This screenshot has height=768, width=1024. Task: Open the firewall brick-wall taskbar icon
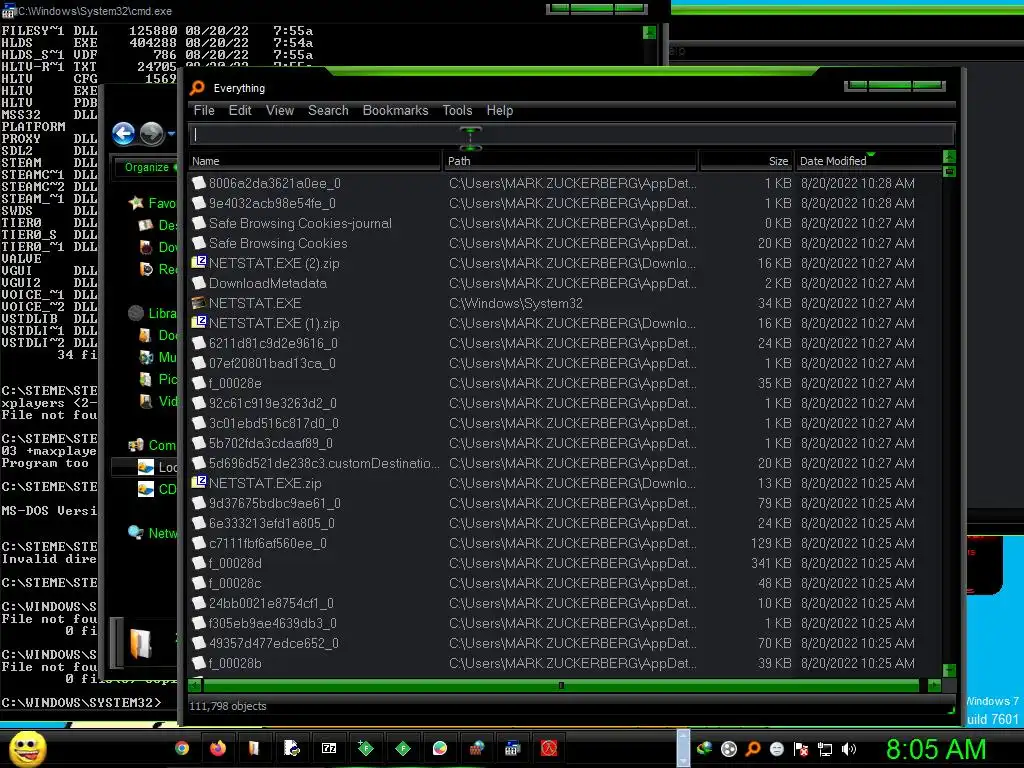476,748
